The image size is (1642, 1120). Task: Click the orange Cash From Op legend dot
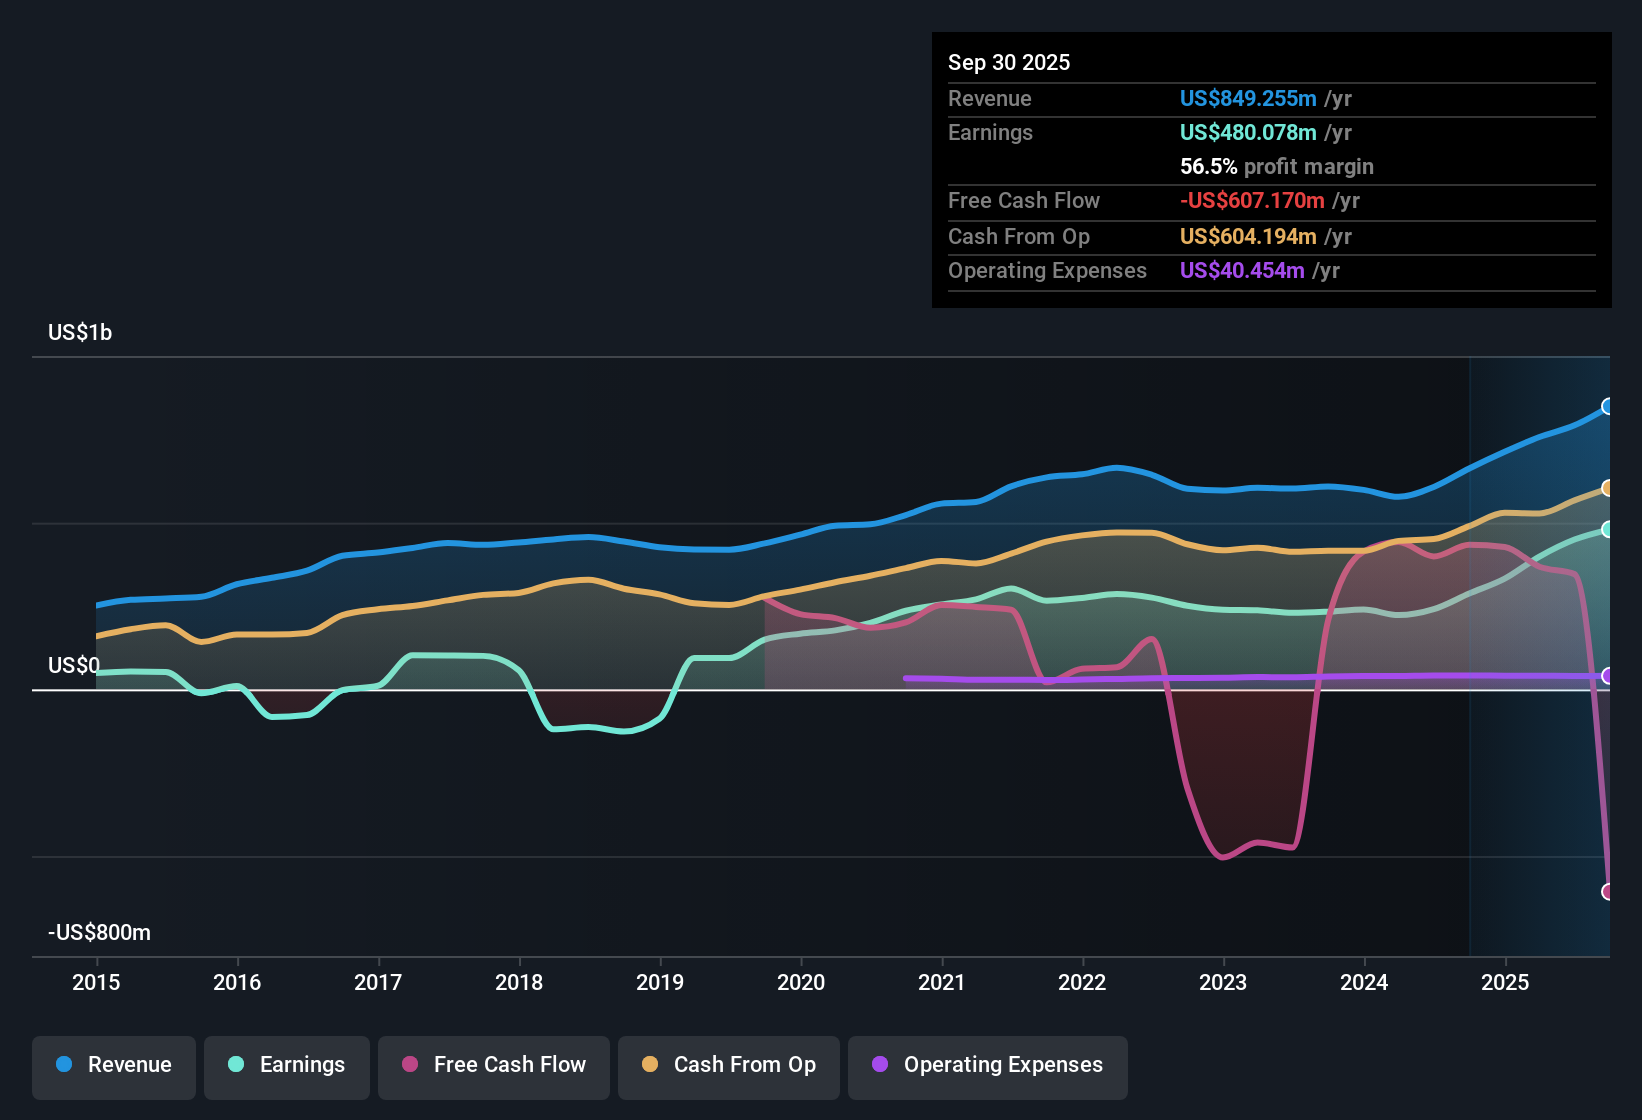[649, 1065]
